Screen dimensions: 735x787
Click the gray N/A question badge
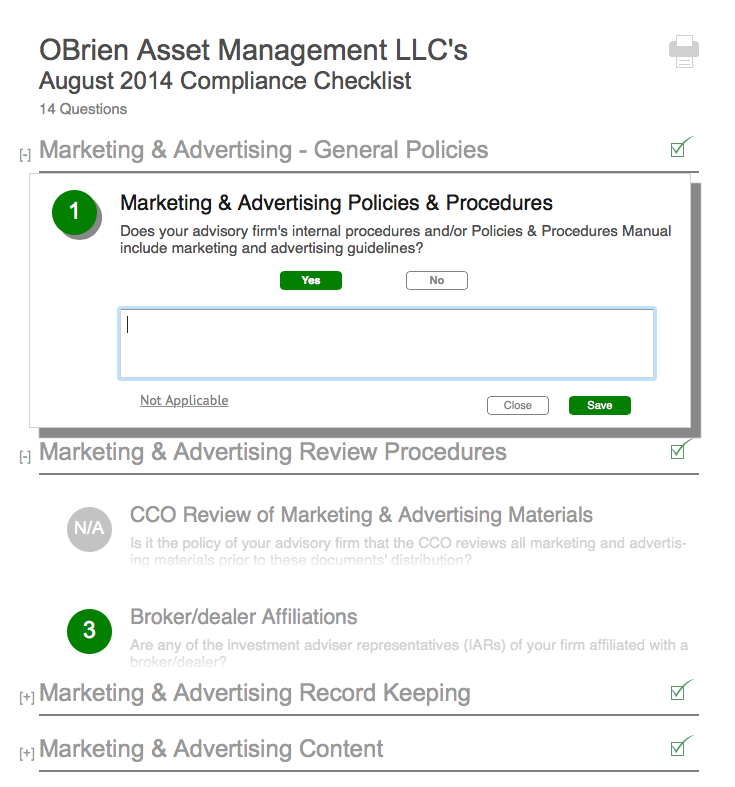coord(89,527)
